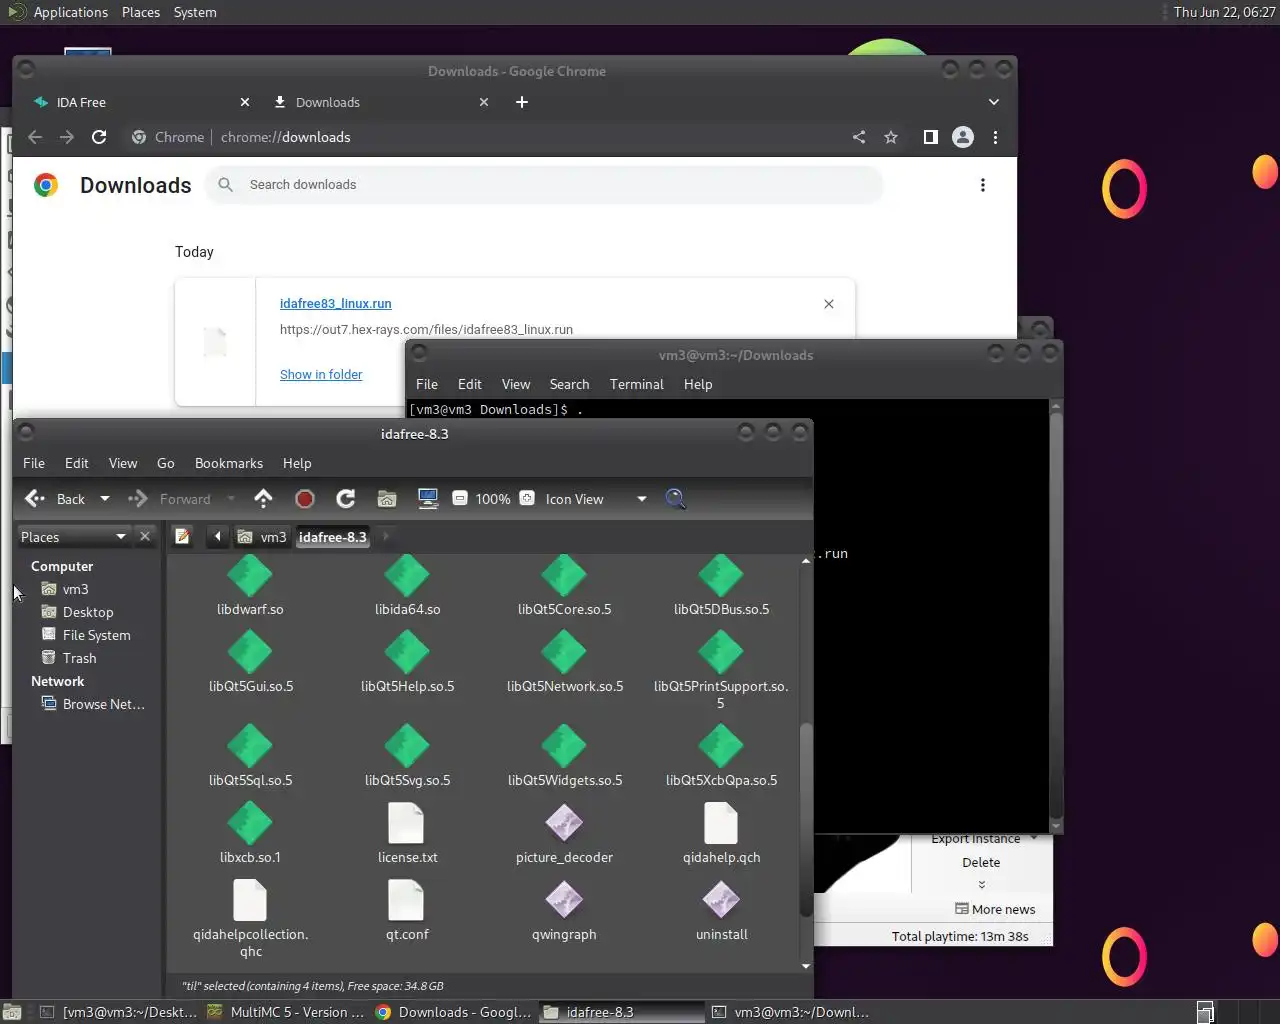
Task: Open the View menu in file manager
Action: tap(123, 463)
